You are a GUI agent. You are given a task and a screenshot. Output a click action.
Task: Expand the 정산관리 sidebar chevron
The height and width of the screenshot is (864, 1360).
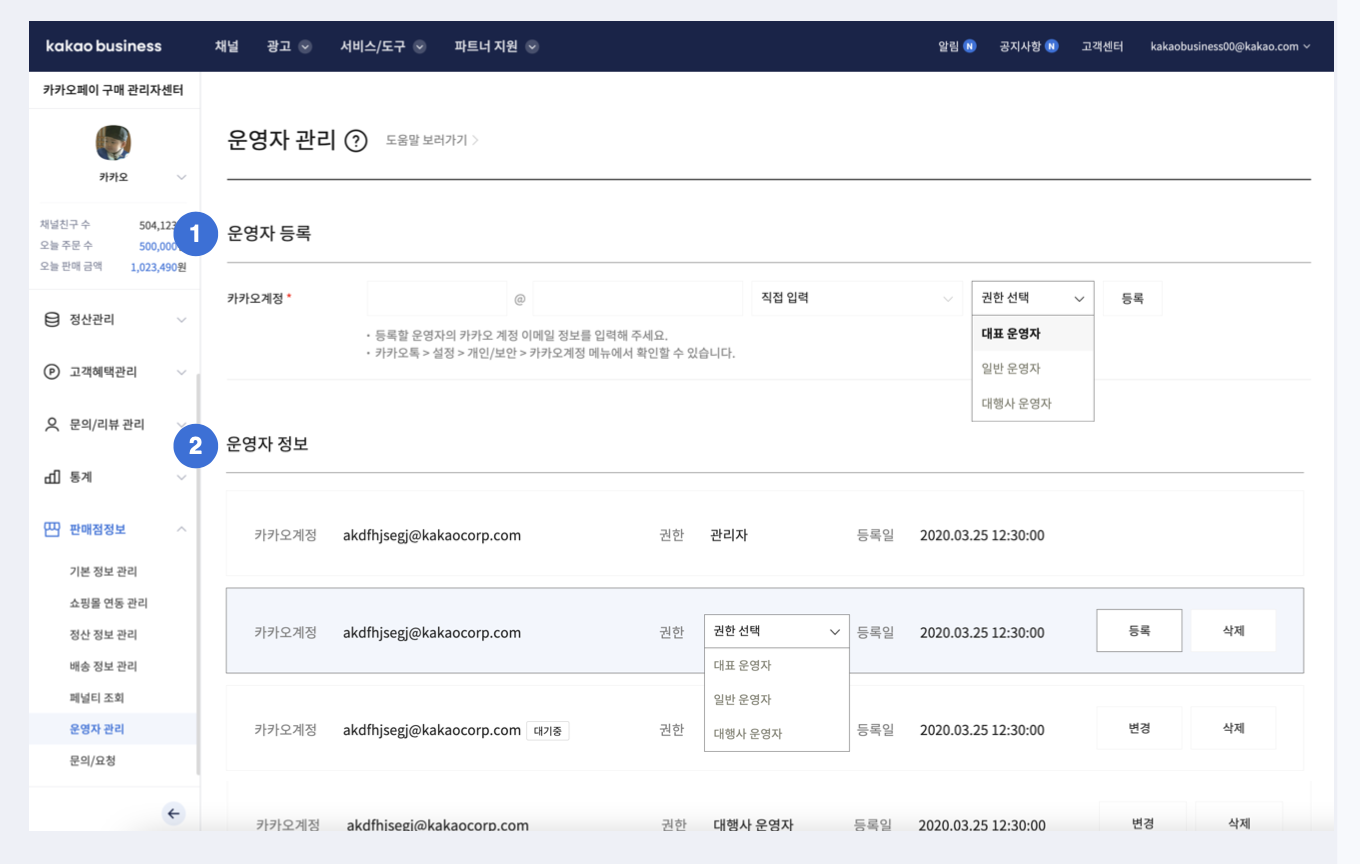click(181, 320)
